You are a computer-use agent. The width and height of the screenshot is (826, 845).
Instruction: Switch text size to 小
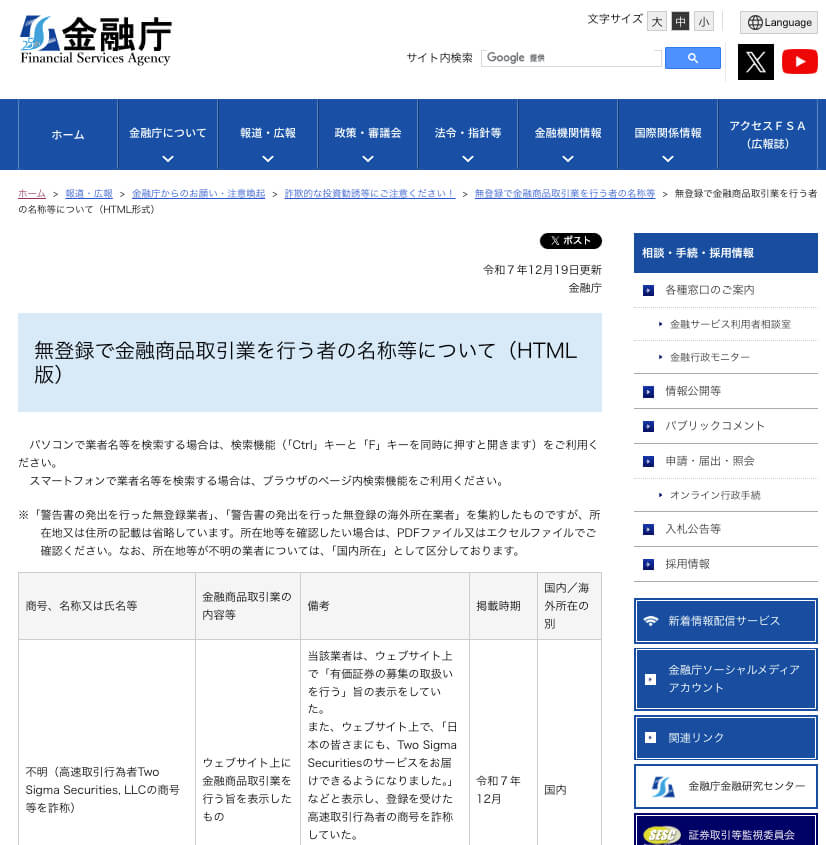703,21
